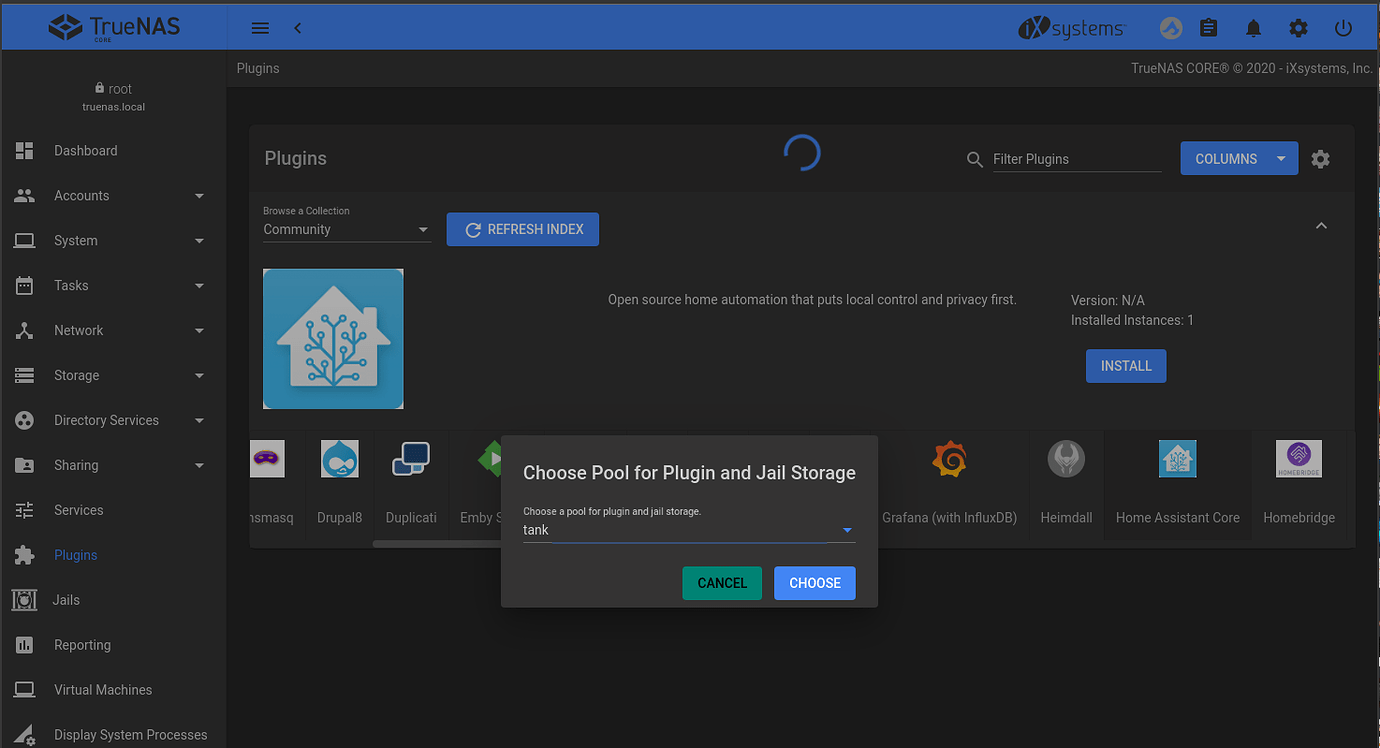Click the power icon to open shutdown options
Screen dimensions: 1380x748
1343,27
